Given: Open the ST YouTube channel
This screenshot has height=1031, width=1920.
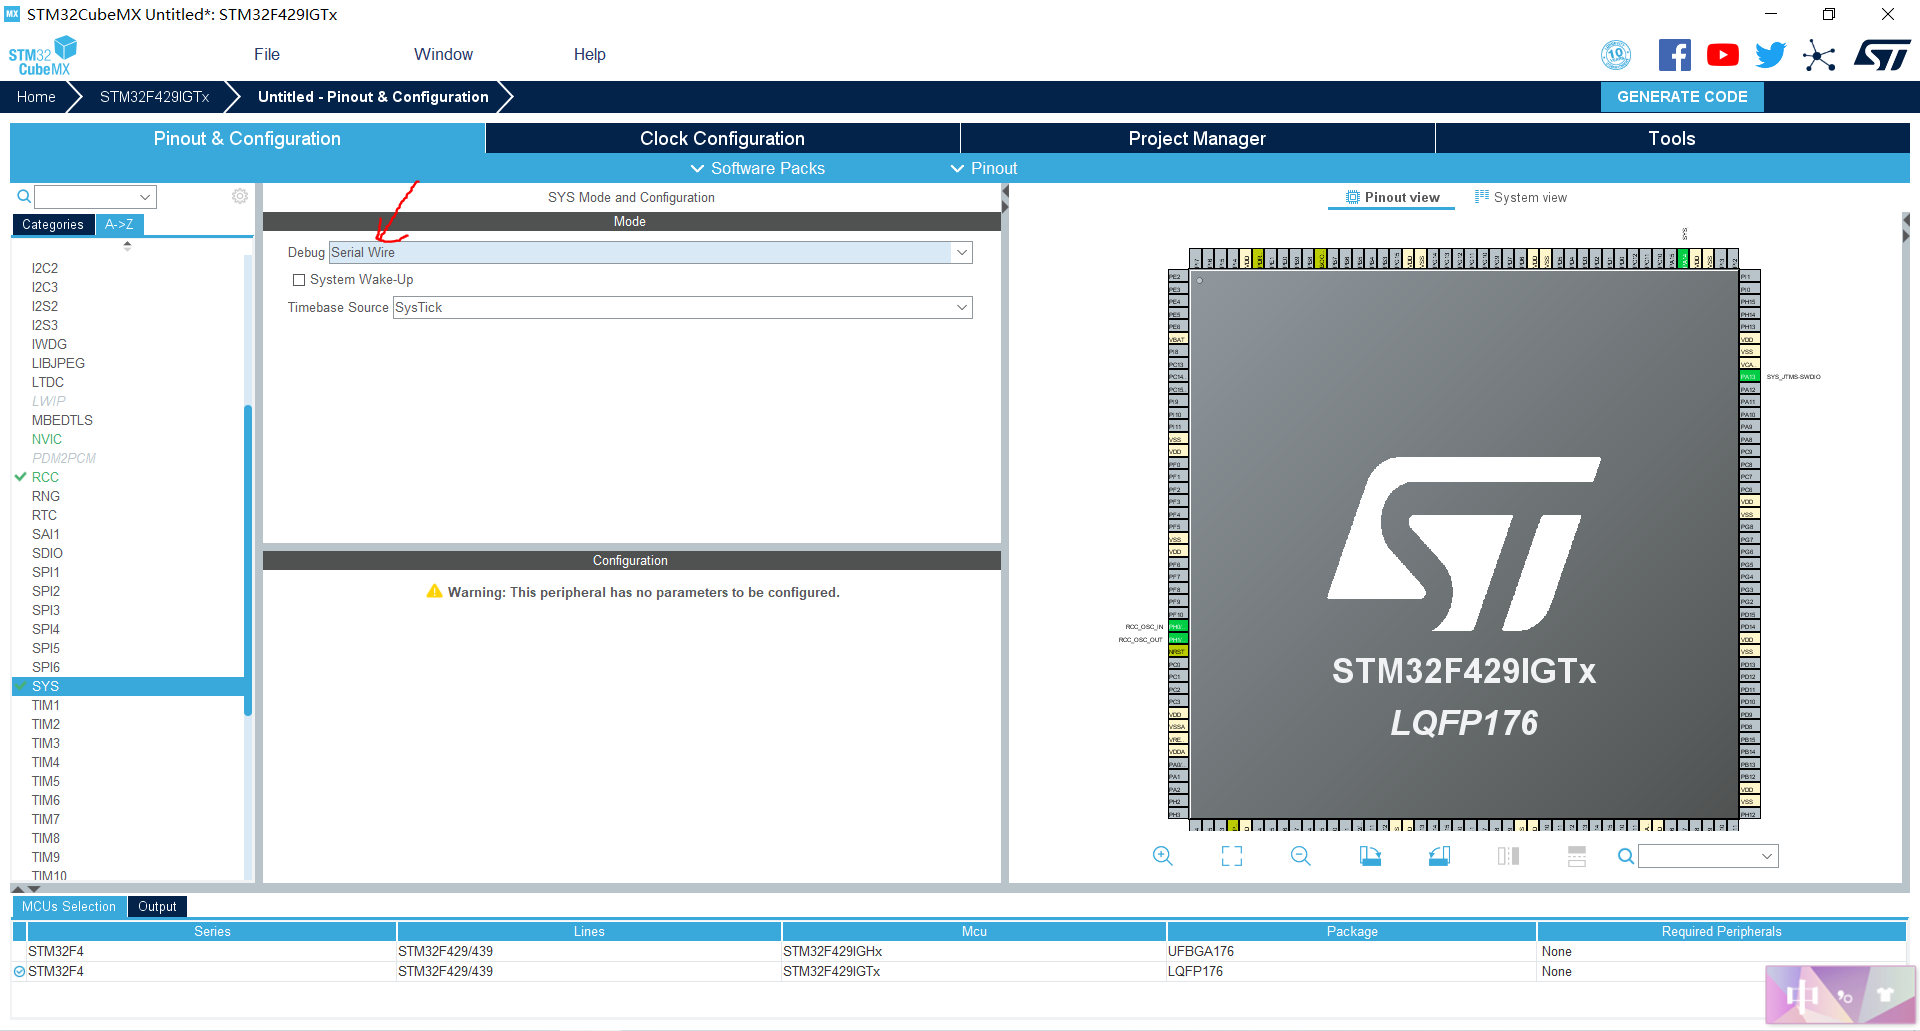Looking at the screenshot, I should click(1722, 55).
